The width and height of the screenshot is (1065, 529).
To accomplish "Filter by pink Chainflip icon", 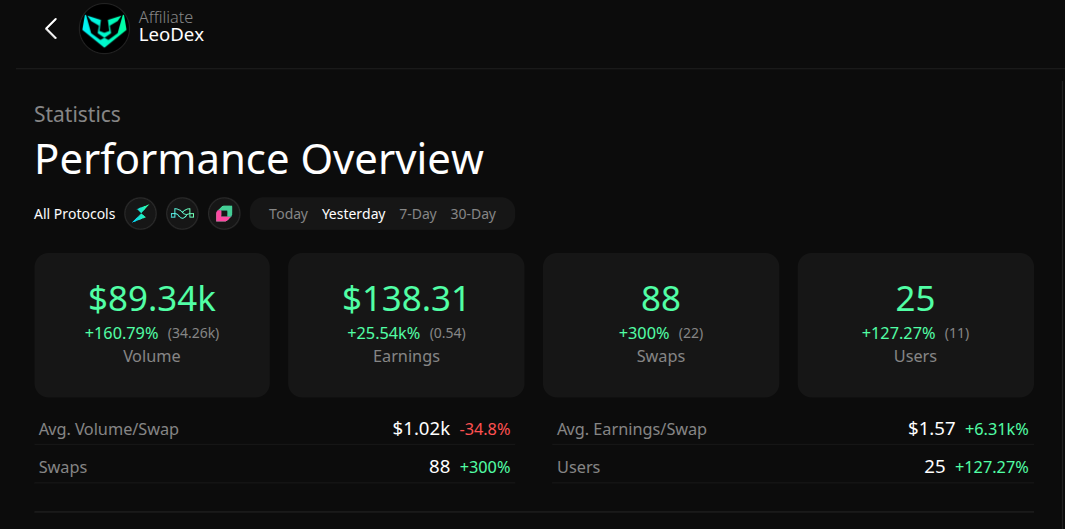I will [x=224, y=214].
